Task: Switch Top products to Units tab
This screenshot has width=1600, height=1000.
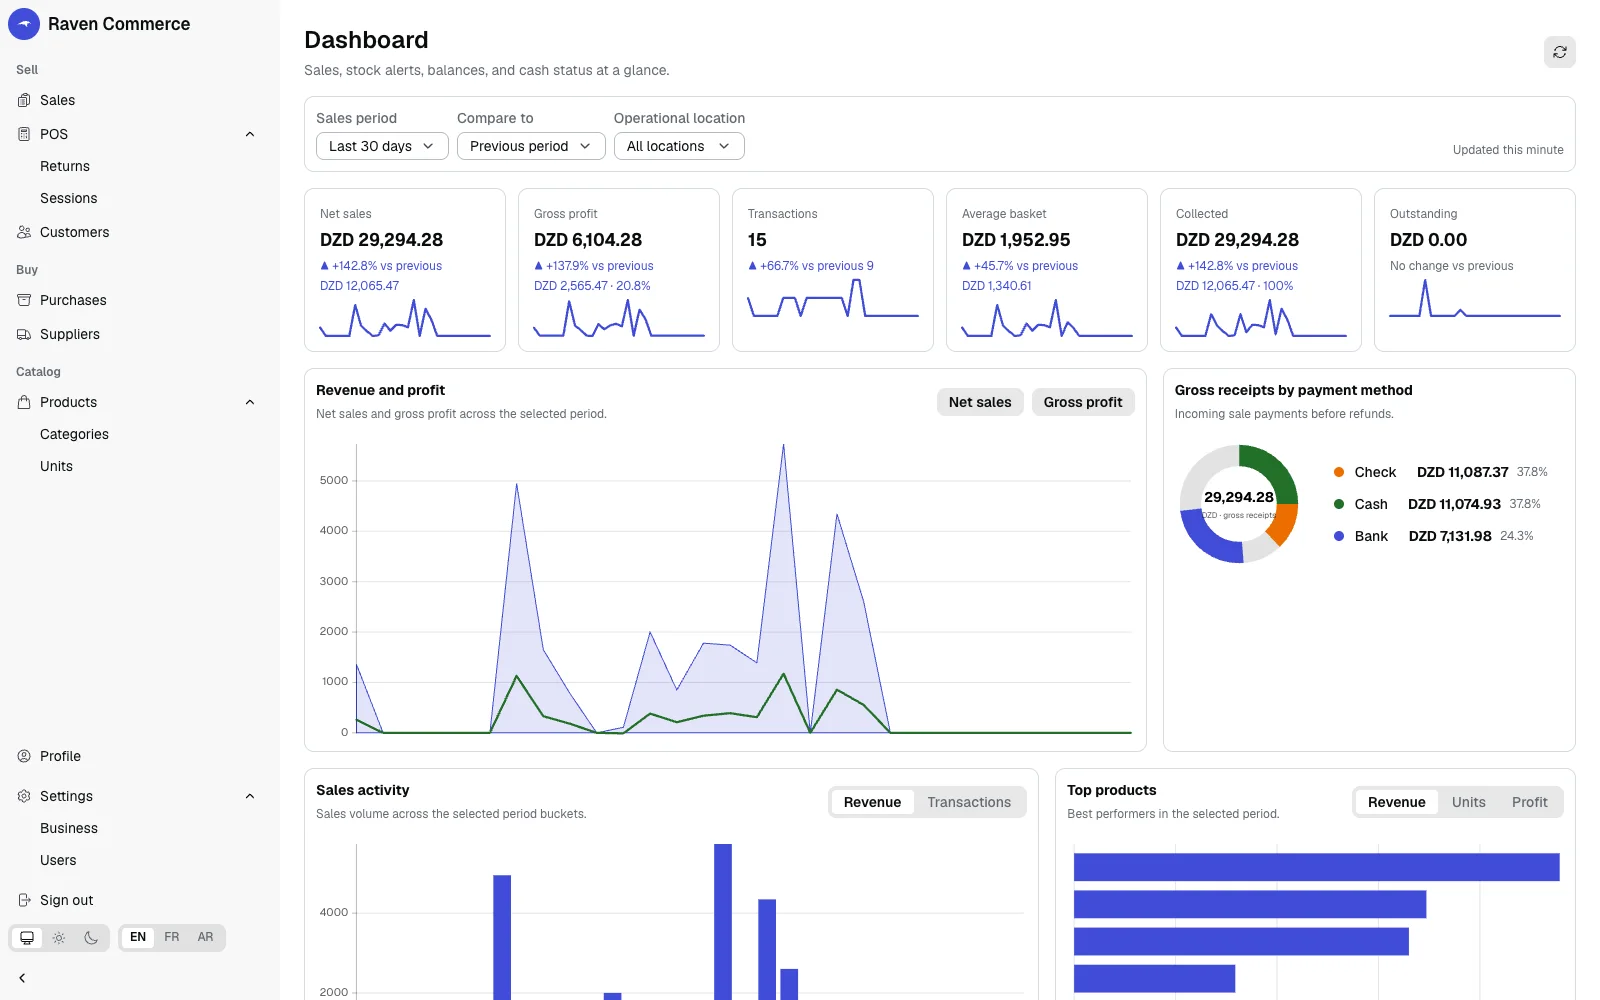Action: (1468, 802)
